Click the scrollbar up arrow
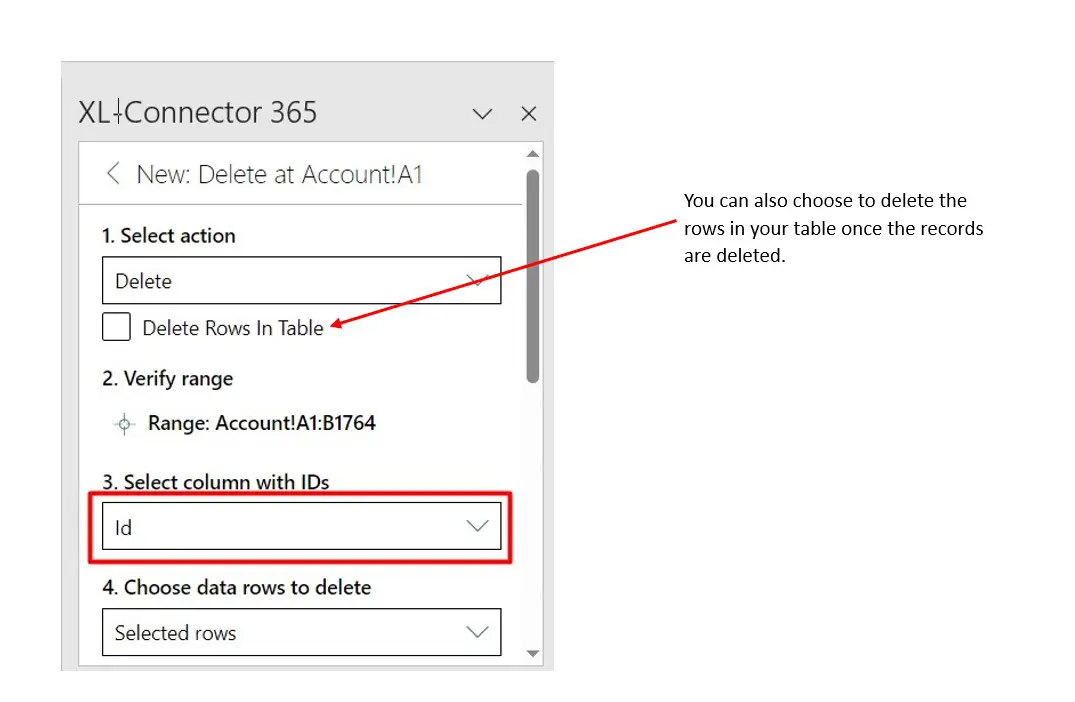The image size is (1075, 702). click(533, 153)
